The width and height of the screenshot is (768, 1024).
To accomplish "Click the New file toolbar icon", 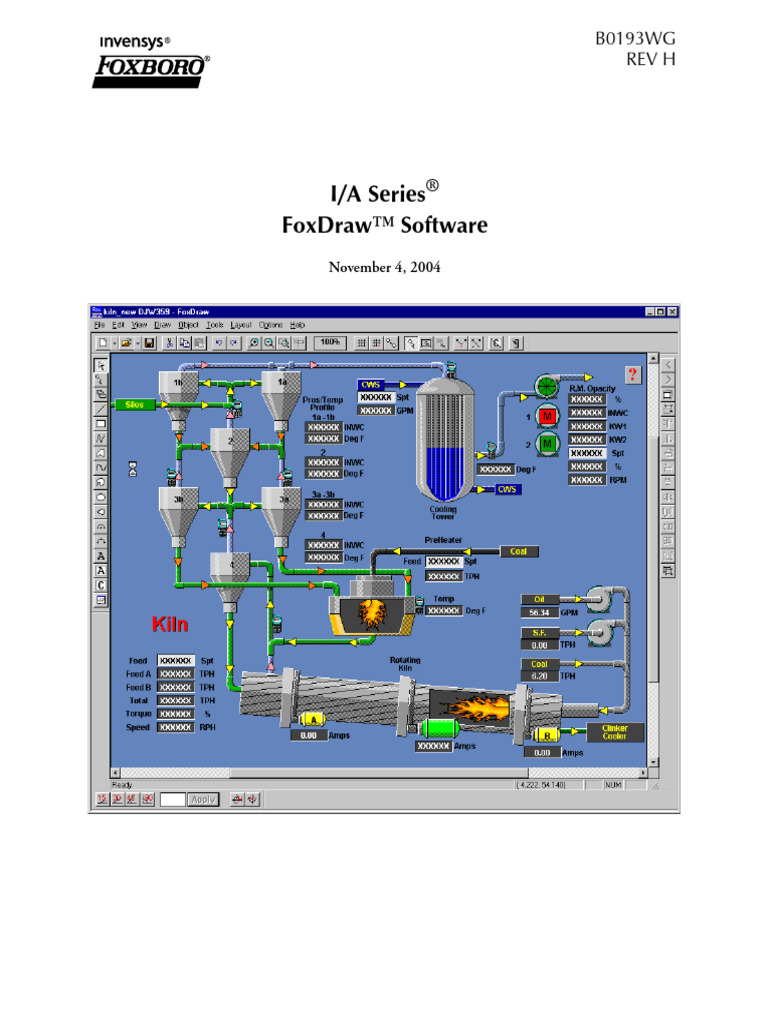I will 103,342.
